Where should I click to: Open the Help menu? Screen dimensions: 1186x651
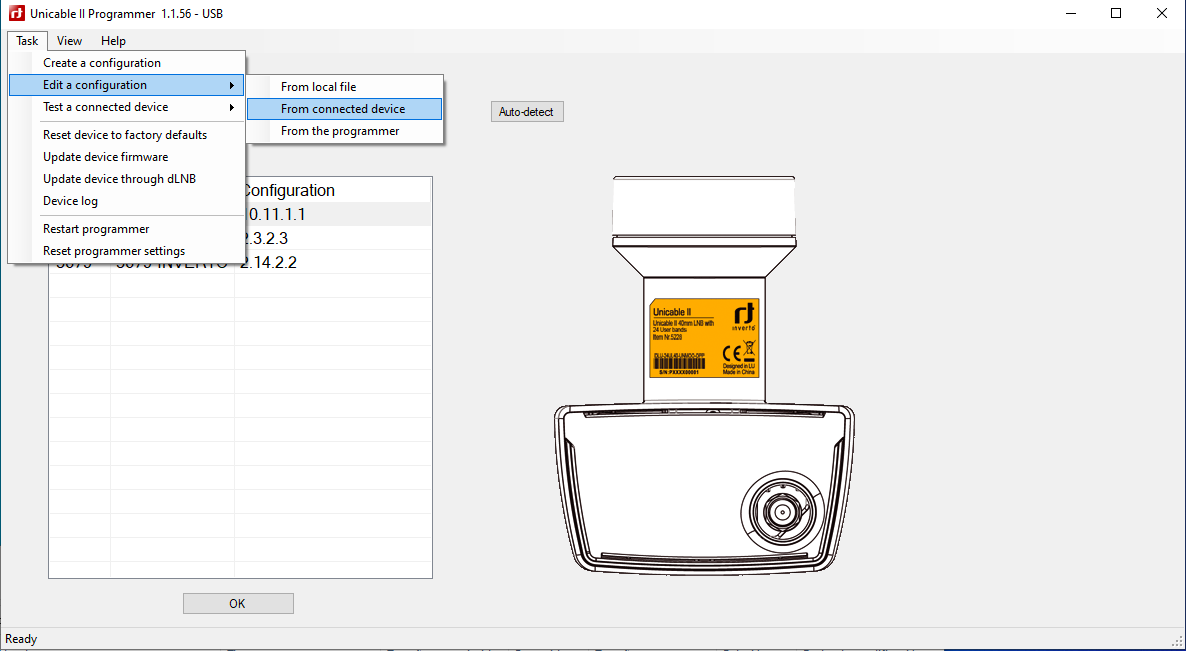[113, 41]
